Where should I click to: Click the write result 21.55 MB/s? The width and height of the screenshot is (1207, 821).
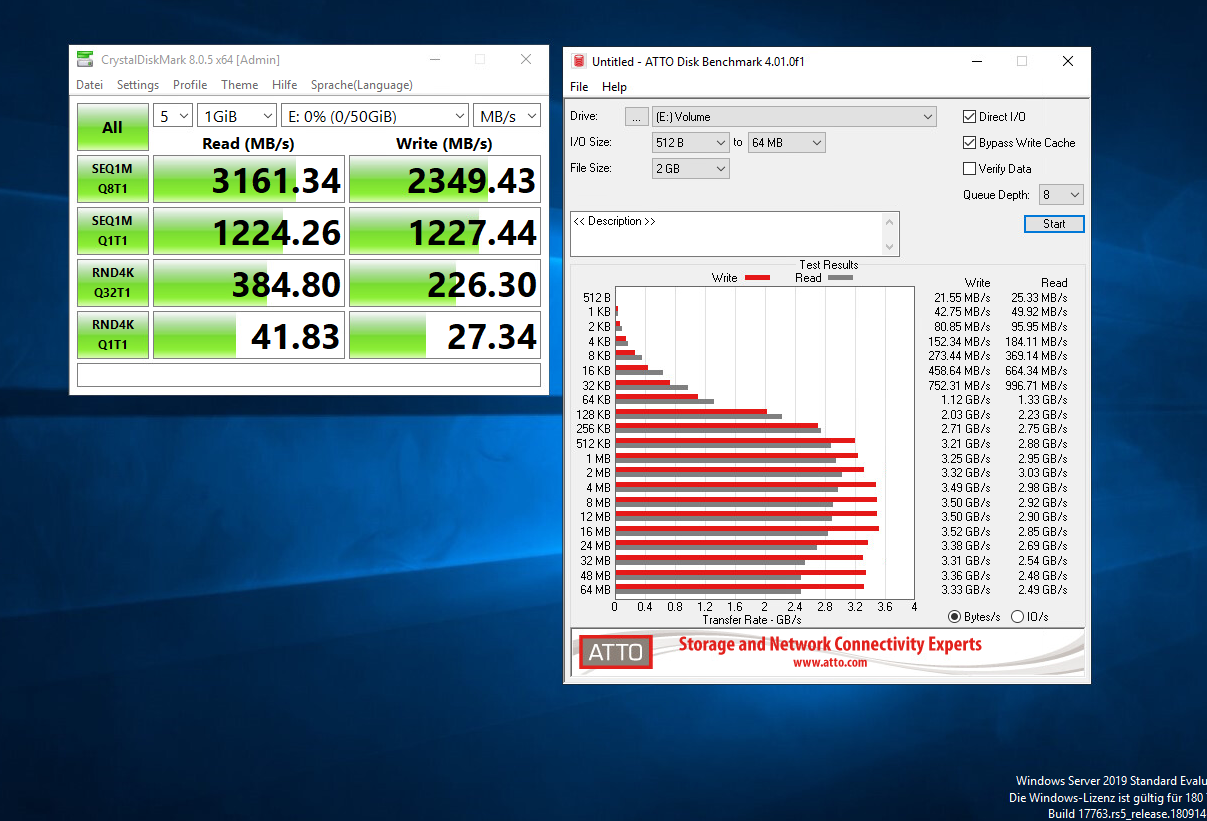(962, 297)
